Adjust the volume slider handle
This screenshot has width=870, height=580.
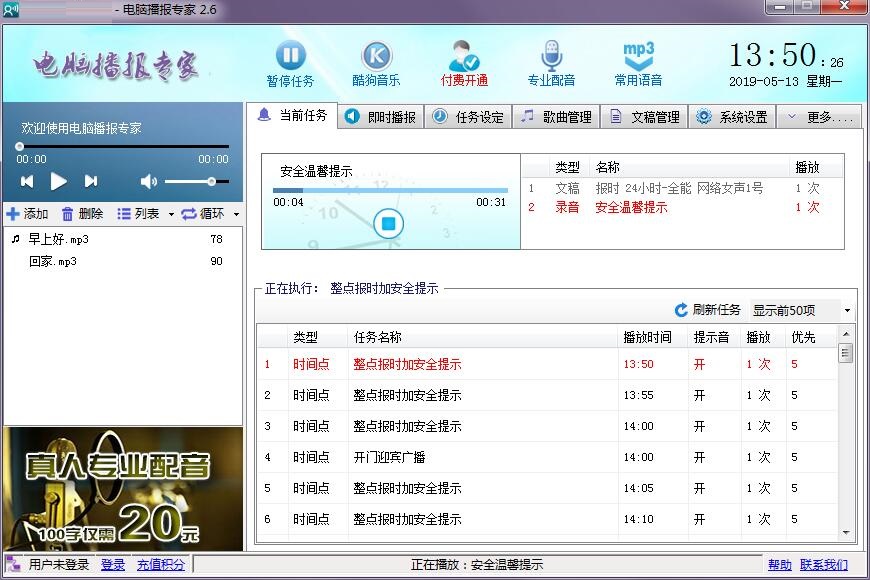point(211,181)
